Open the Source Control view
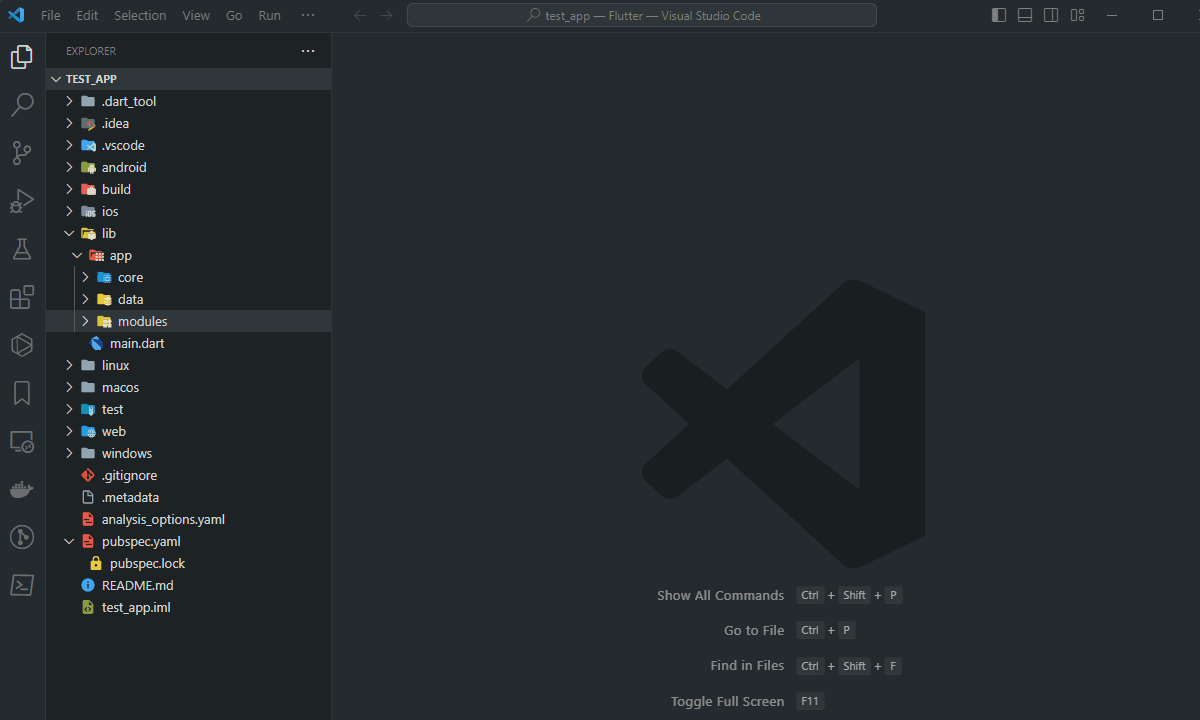The width and height of the screenshot is (1200, 720). 22,153
